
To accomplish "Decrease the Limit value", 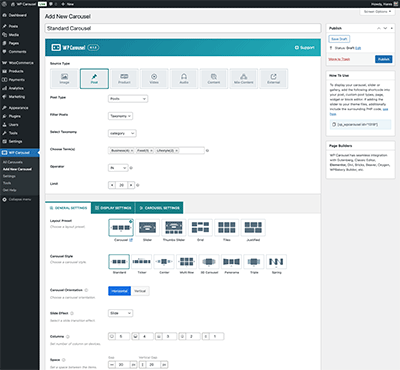I will [x=112, y=185].
